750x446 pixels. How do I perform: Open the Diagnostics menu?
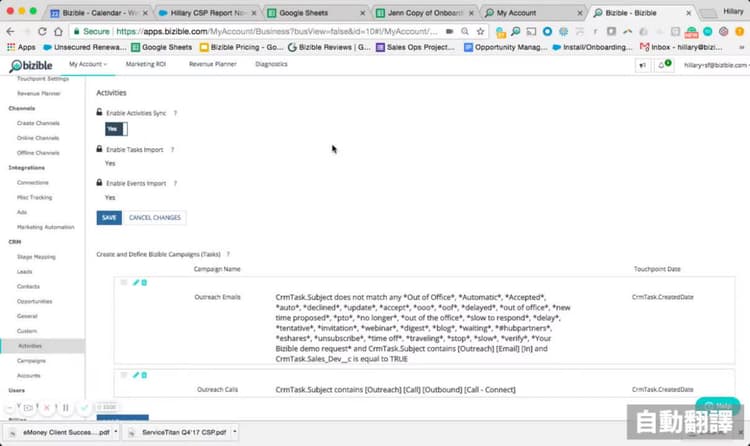[271, 64]
